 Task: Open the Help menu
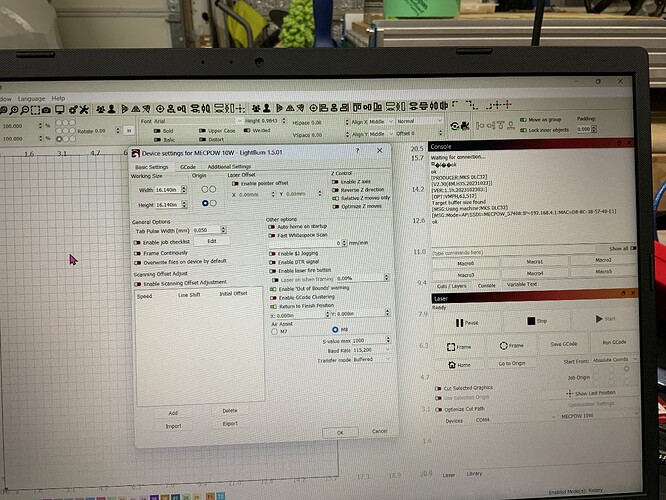[58, 98]
